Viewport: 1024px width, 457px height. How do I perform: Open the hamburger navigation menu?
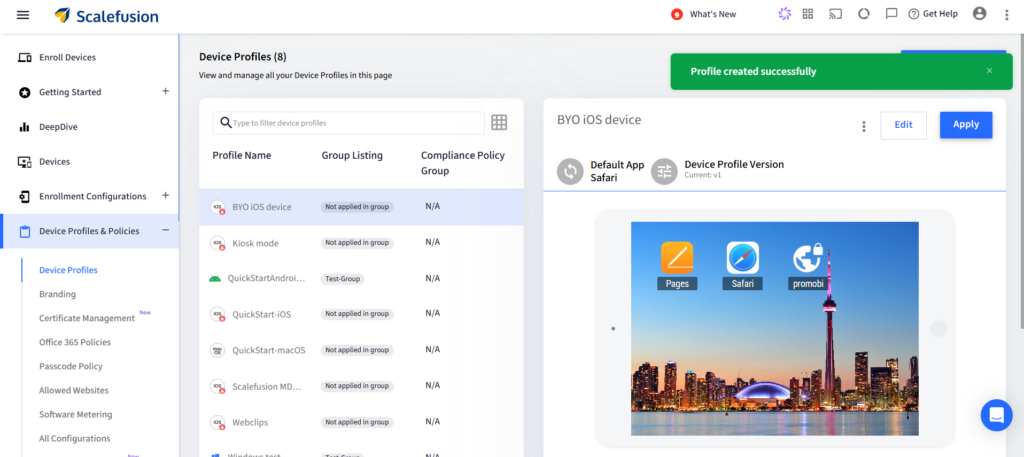(23, 15)
